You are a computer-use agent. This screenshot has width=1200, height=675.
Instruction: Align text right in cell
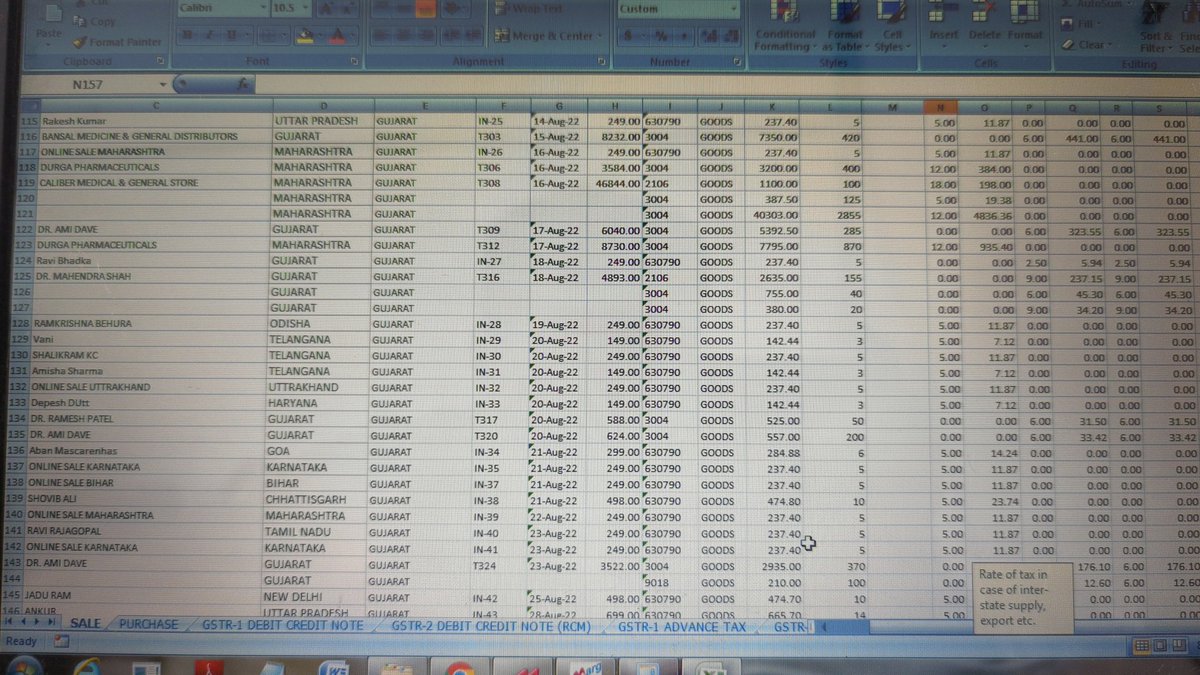pos(428,36)
